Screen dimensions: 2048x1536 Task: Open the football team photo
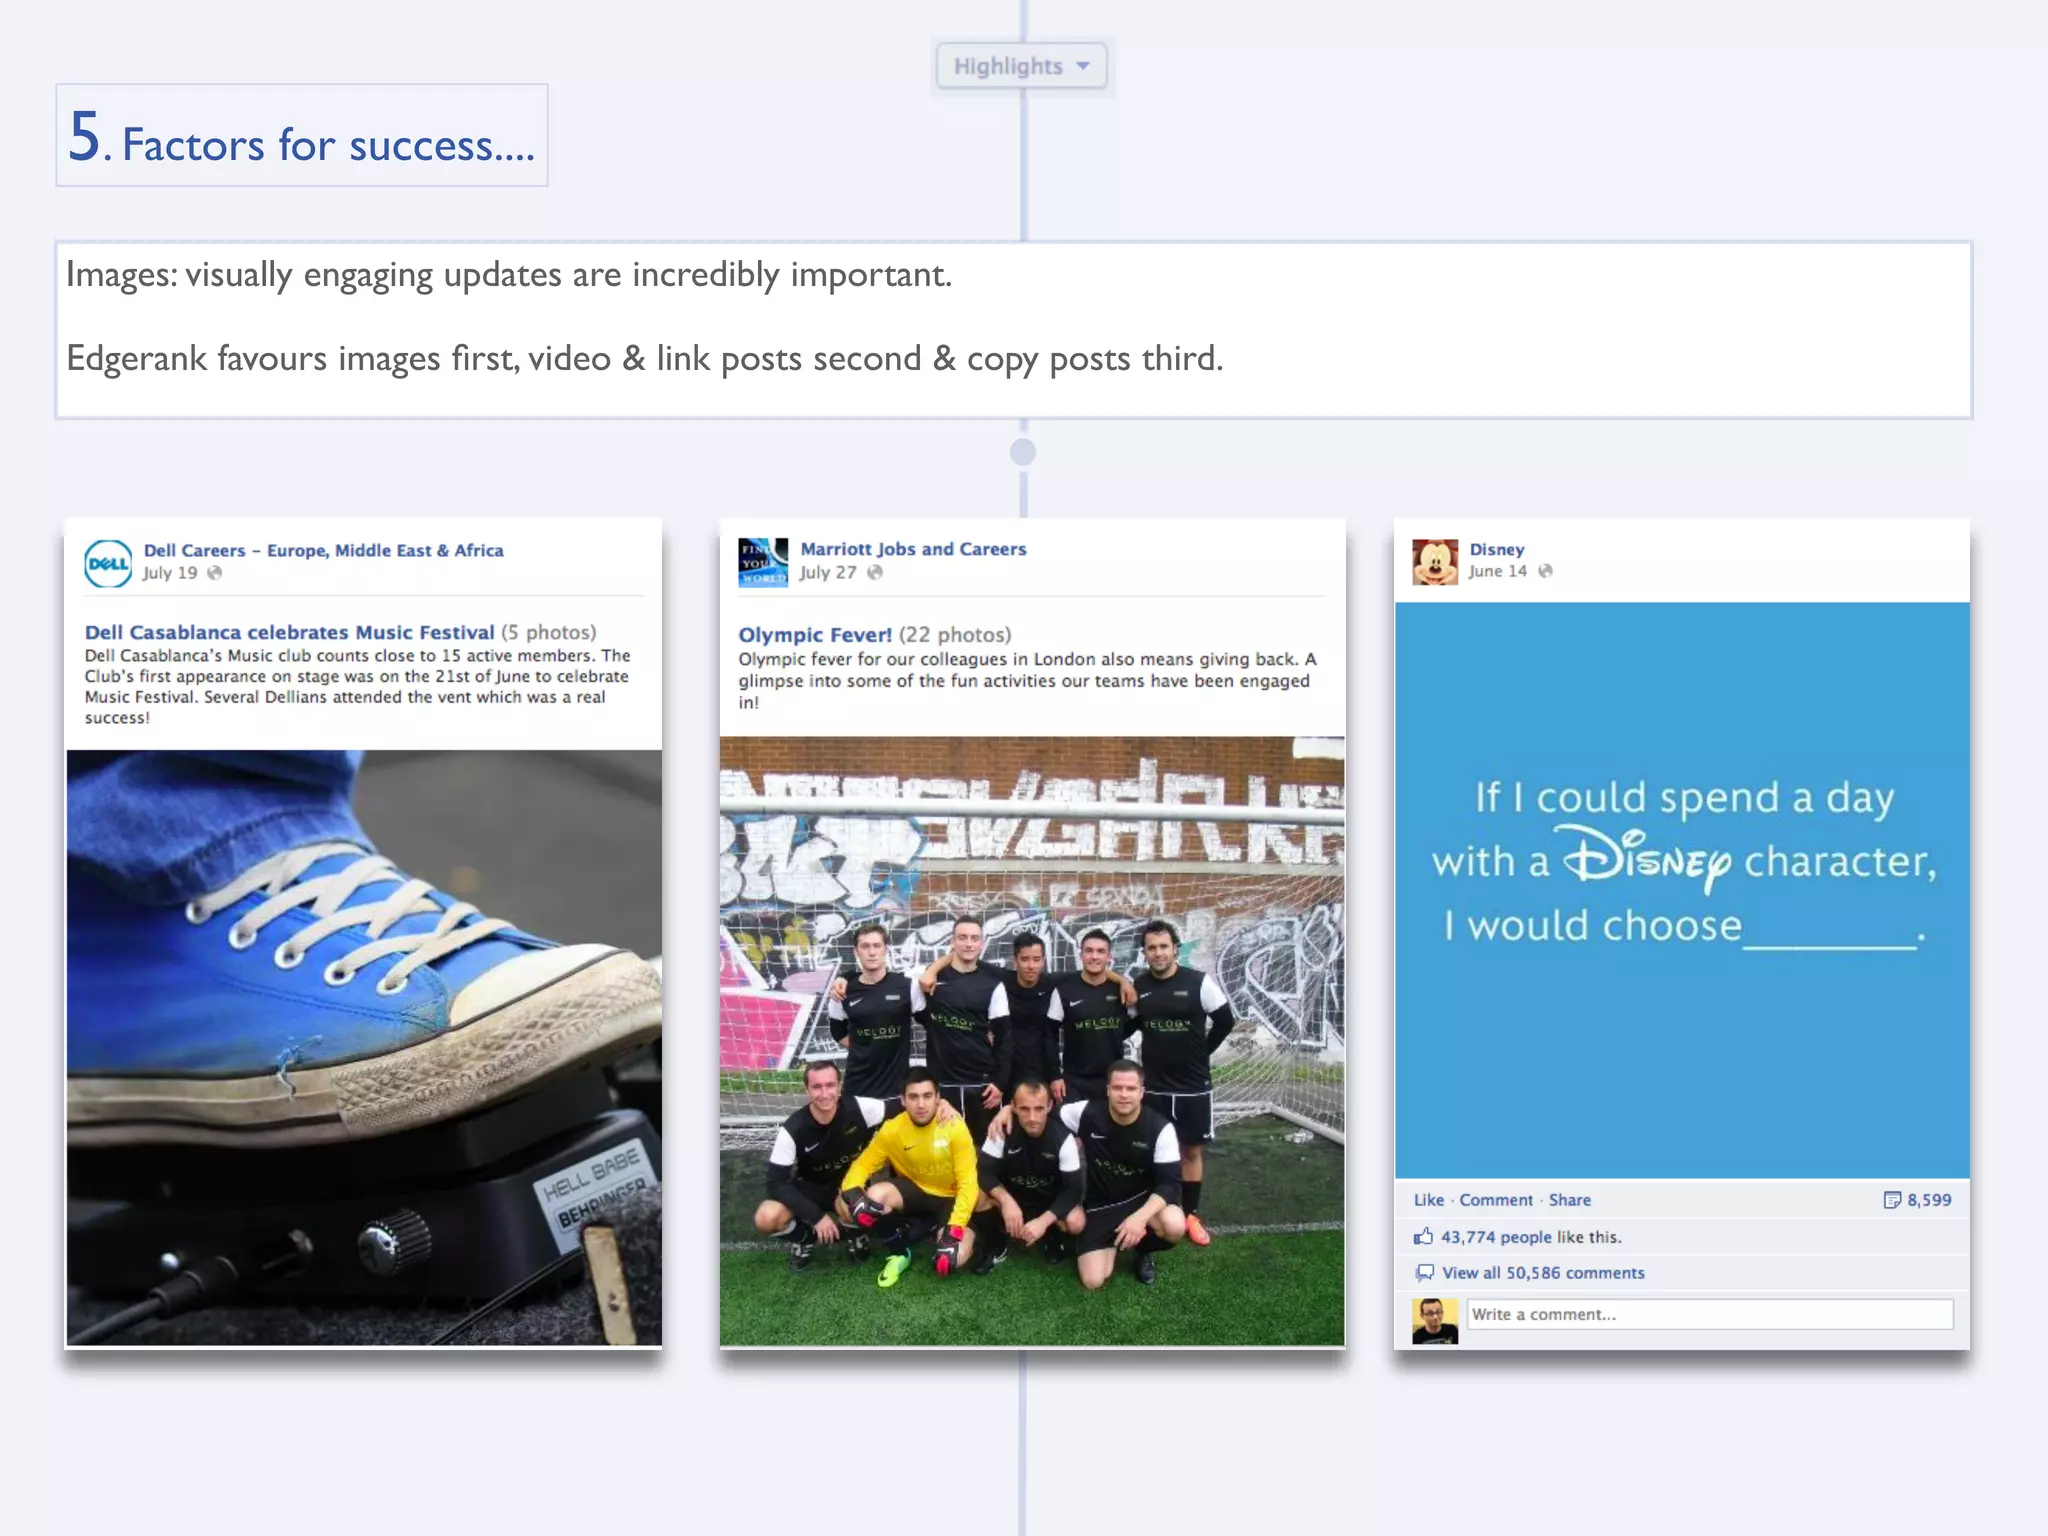tap(1032, 1041)
